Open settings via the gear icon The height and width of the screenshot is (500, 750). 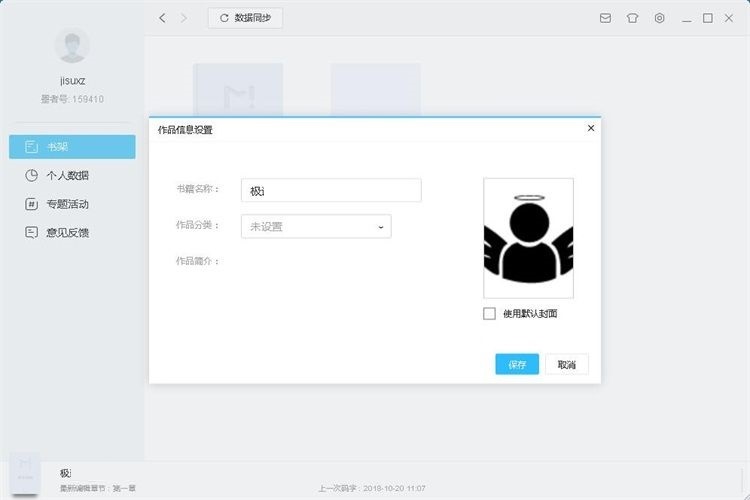click(x=659, y=18)
